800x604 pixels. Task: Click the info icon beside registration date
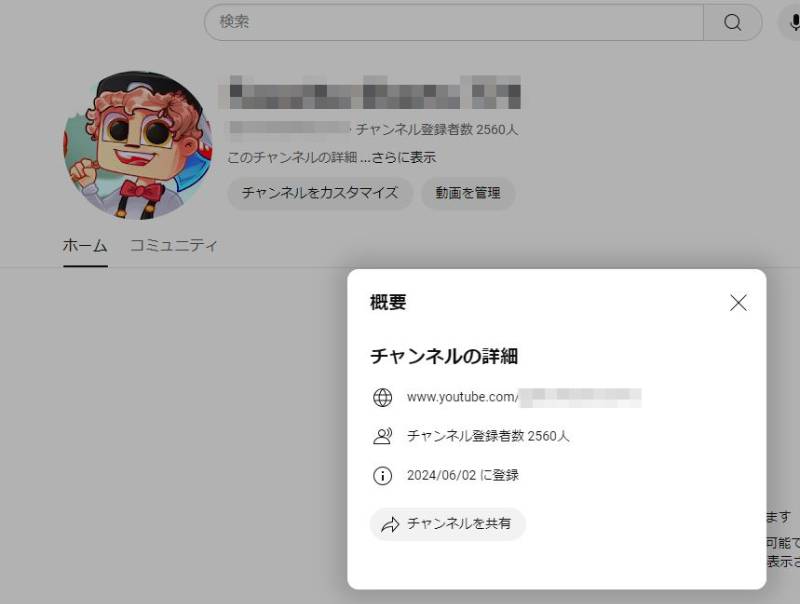383,475
